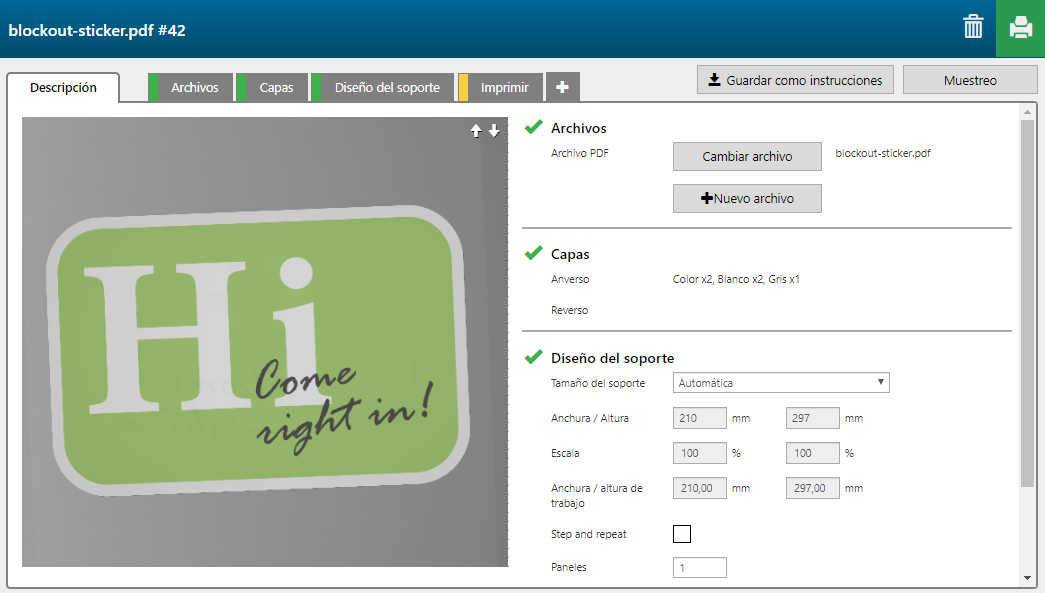Click the Nuevo archivo button
This screenshot has height=593, width=1045.
point(747,198)
